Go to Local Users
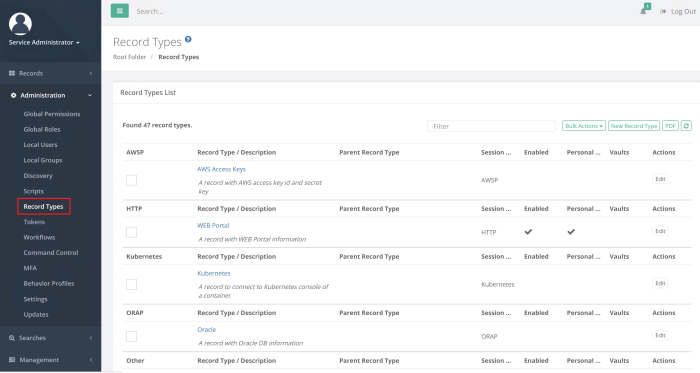Screen dimensions: 700x373 41,145
